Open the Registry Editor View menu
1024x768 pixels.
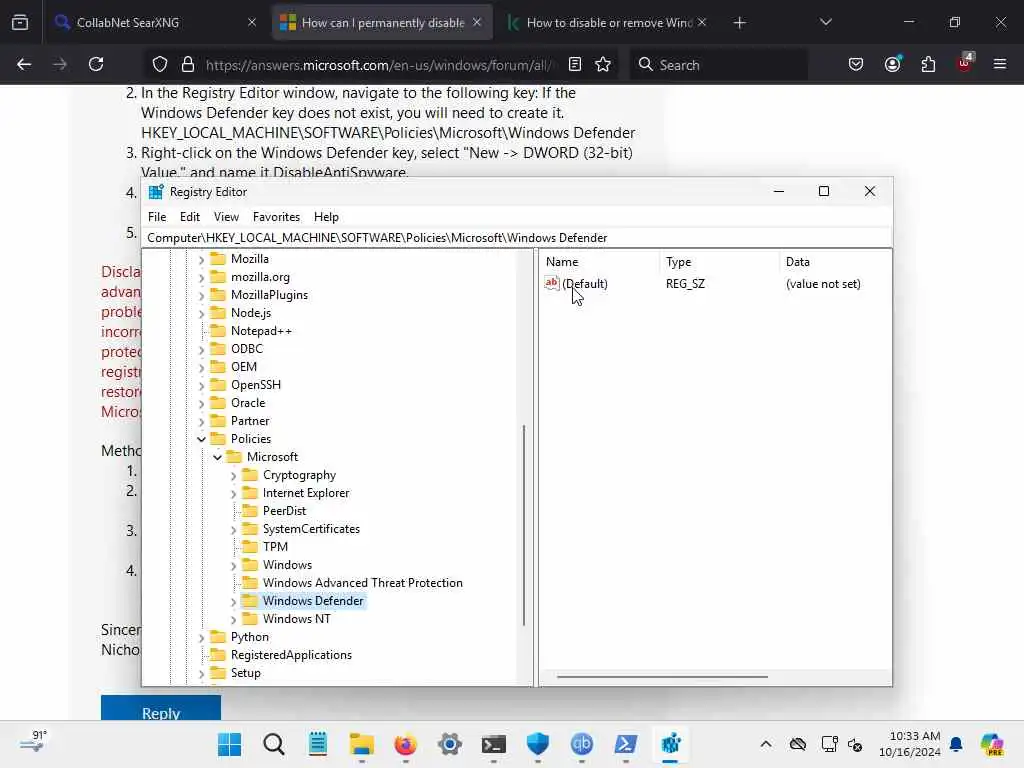(x=226, y=217)
